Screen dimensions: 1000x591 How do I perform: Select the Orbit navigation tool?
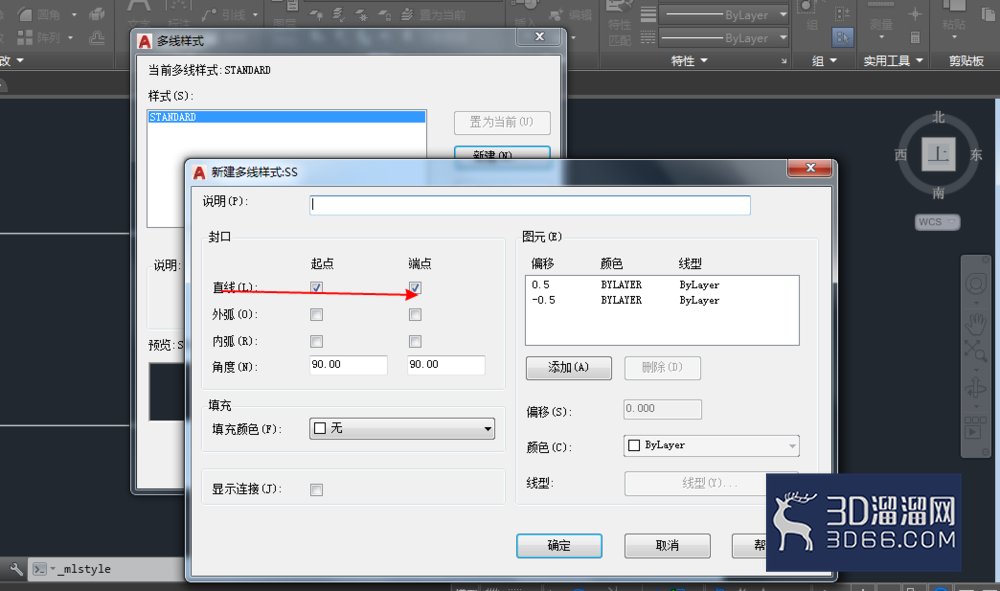975,388
